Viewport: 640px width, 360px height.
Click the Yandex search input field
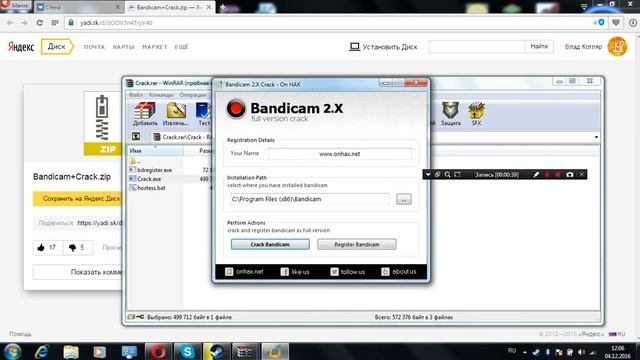click(476, 47)
